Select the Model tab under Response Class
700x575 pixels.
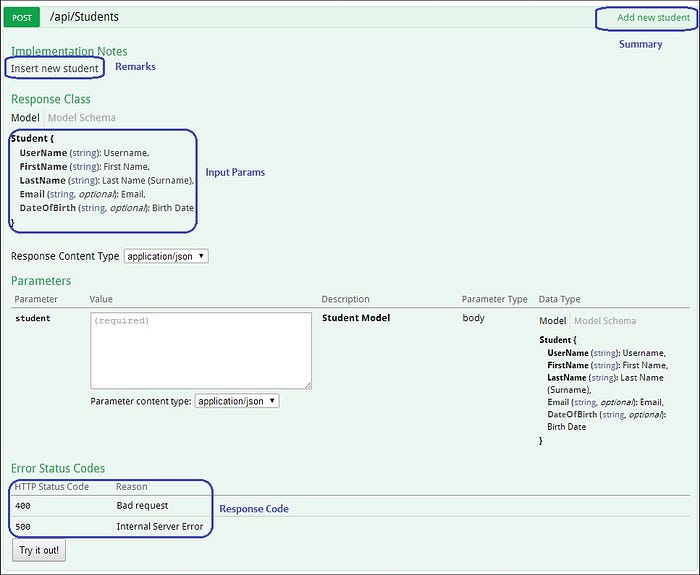[25, 118]
